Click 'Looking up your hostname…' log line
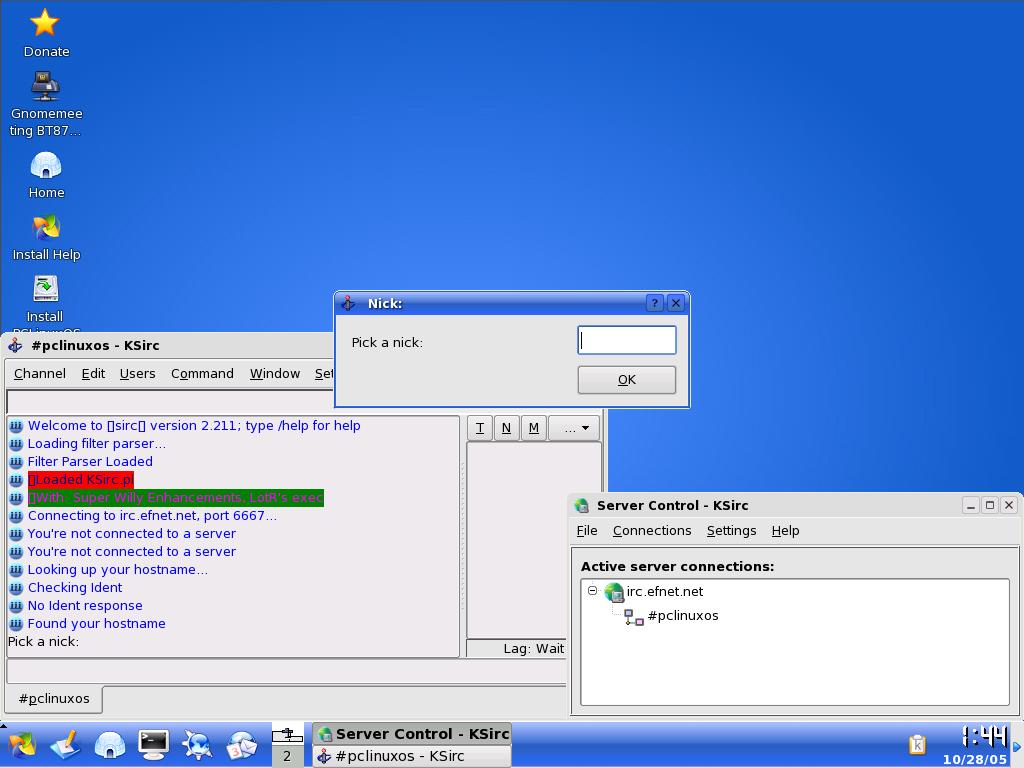Screen dimensions: 1024x768 118,569
